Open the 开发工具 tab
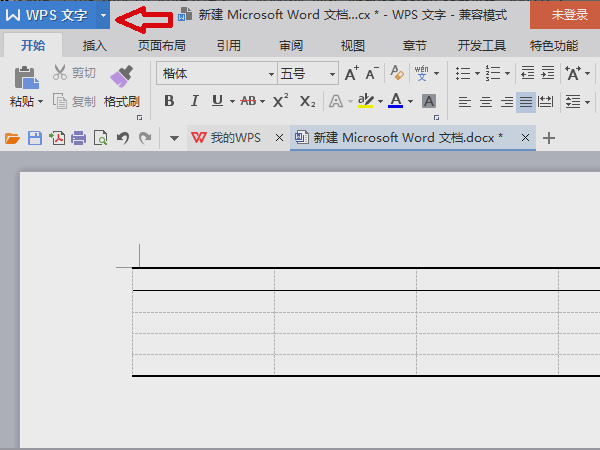 click(482, 46)
